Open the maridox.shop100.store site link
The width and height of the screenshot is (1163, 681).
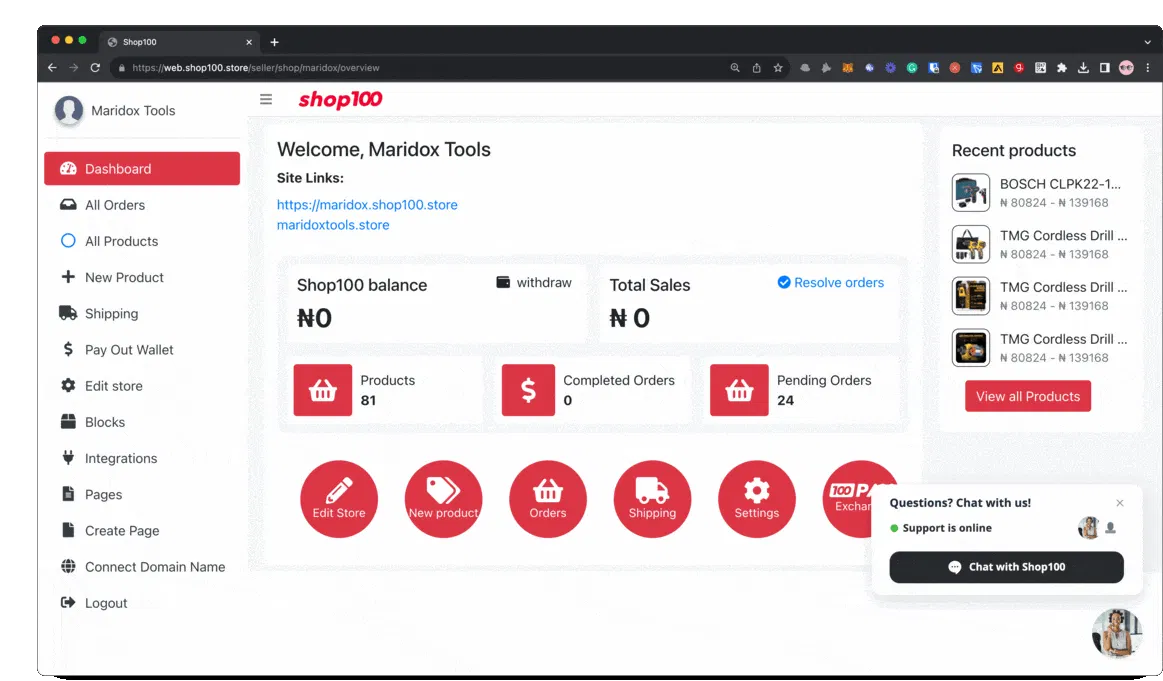[367, 205]
